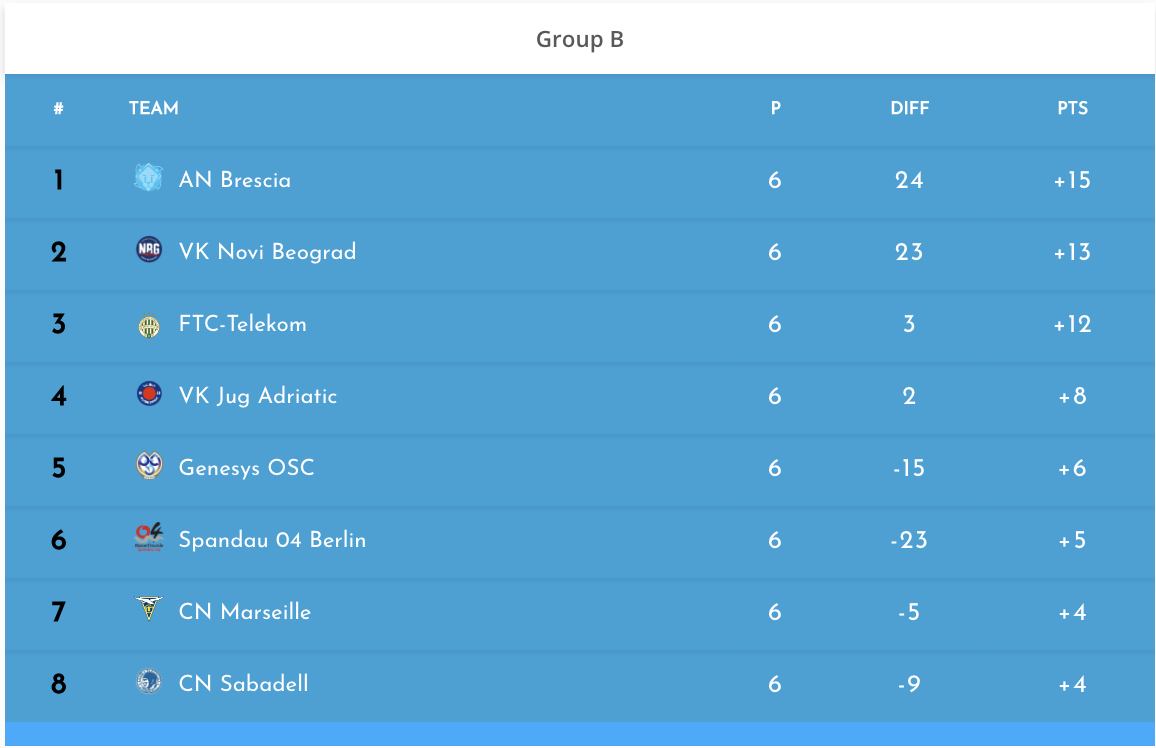This screenshot has width=1156, height=748.
Task: Click the TEAM column header
Action: click(154, 108)
